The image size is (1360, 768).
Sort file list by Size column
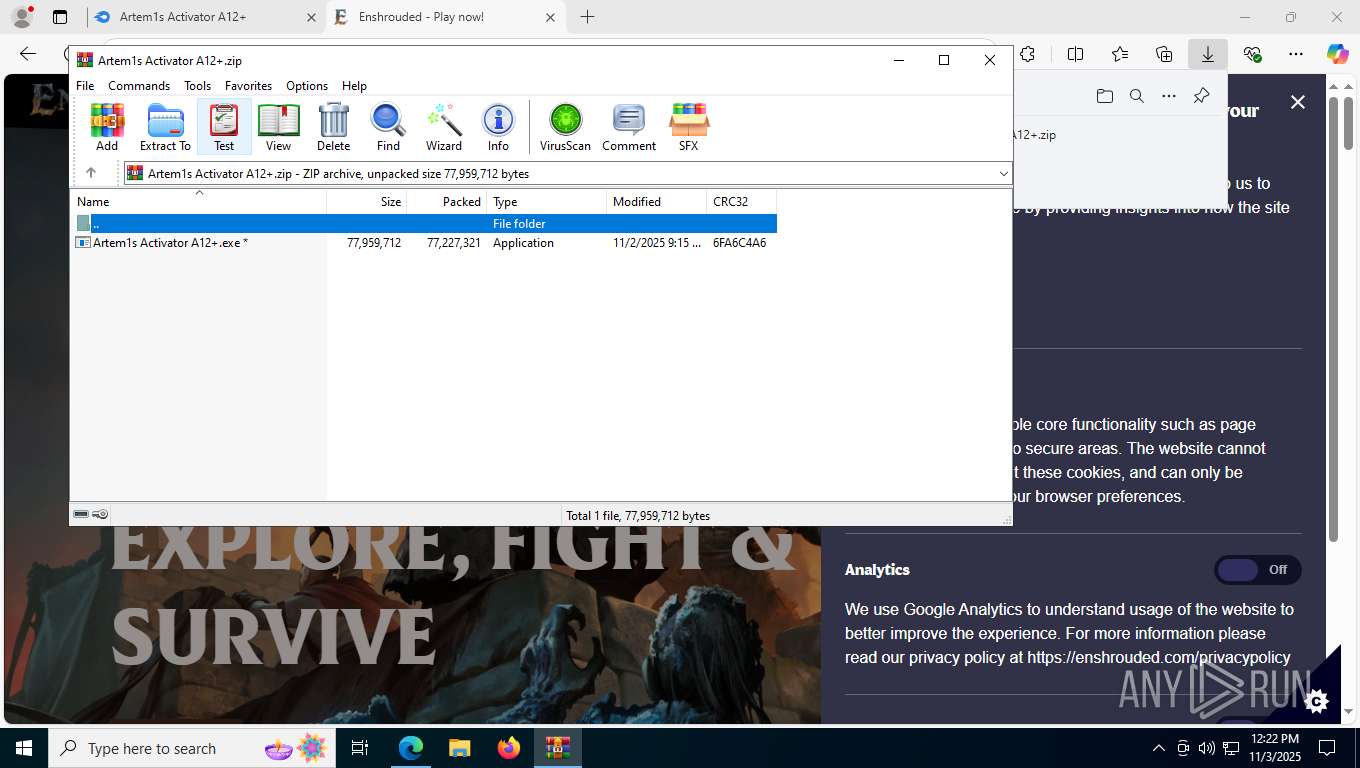click(x=367, y=202)
